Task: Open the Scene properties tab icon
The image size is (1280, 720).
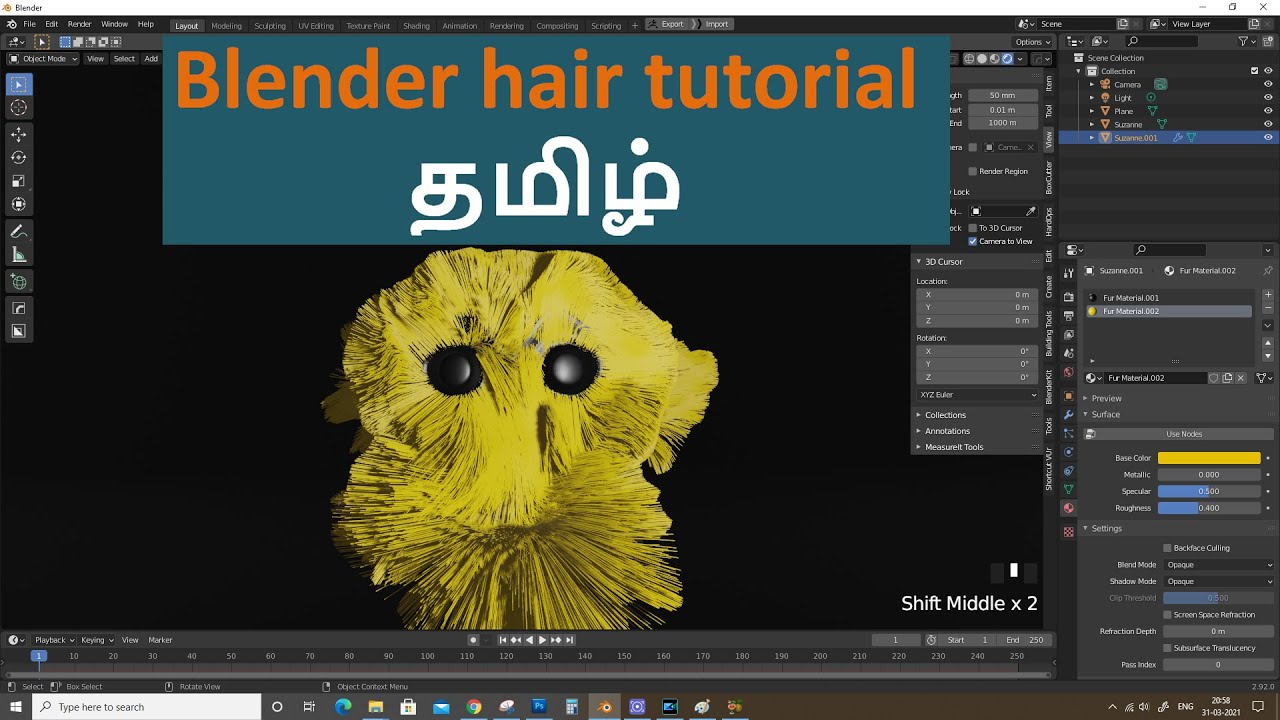Action: [1068, 354]
